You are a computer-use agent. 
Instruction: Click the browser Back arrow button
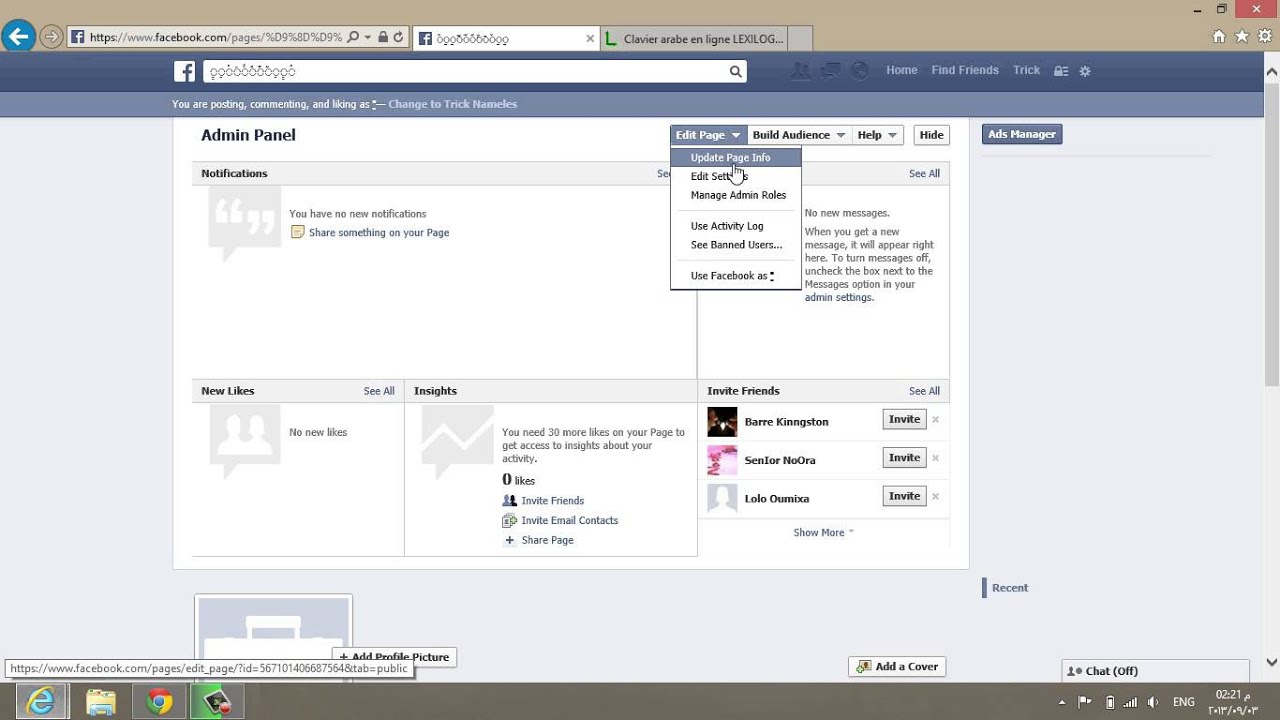[x=17, y=37]
